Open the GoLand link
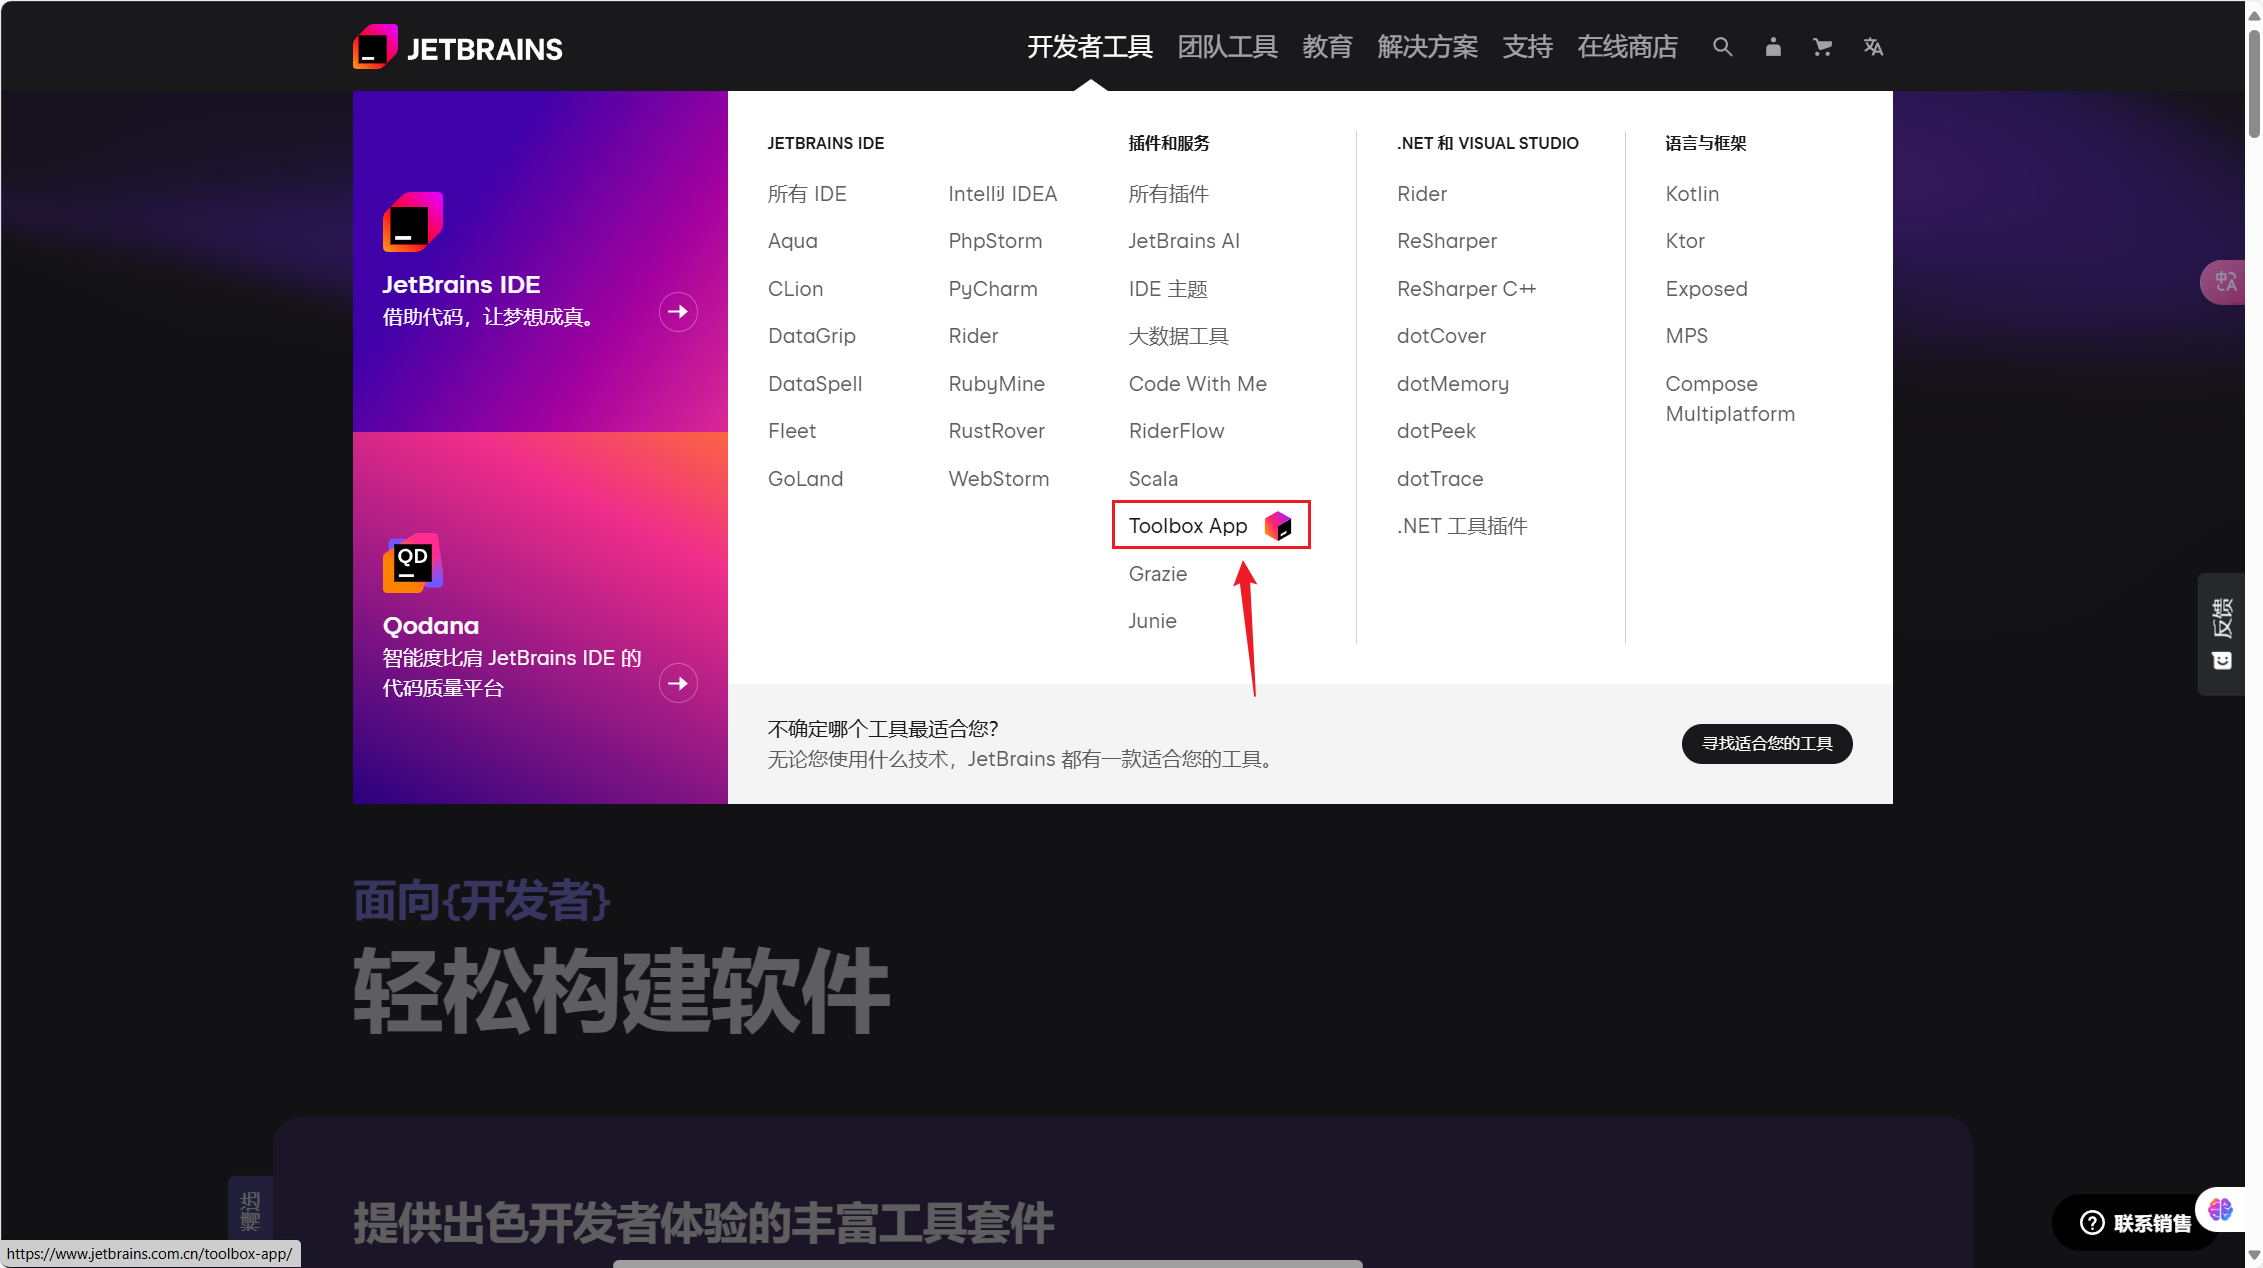Screen dimensions: 2263x1268 [x=806, y=479]
